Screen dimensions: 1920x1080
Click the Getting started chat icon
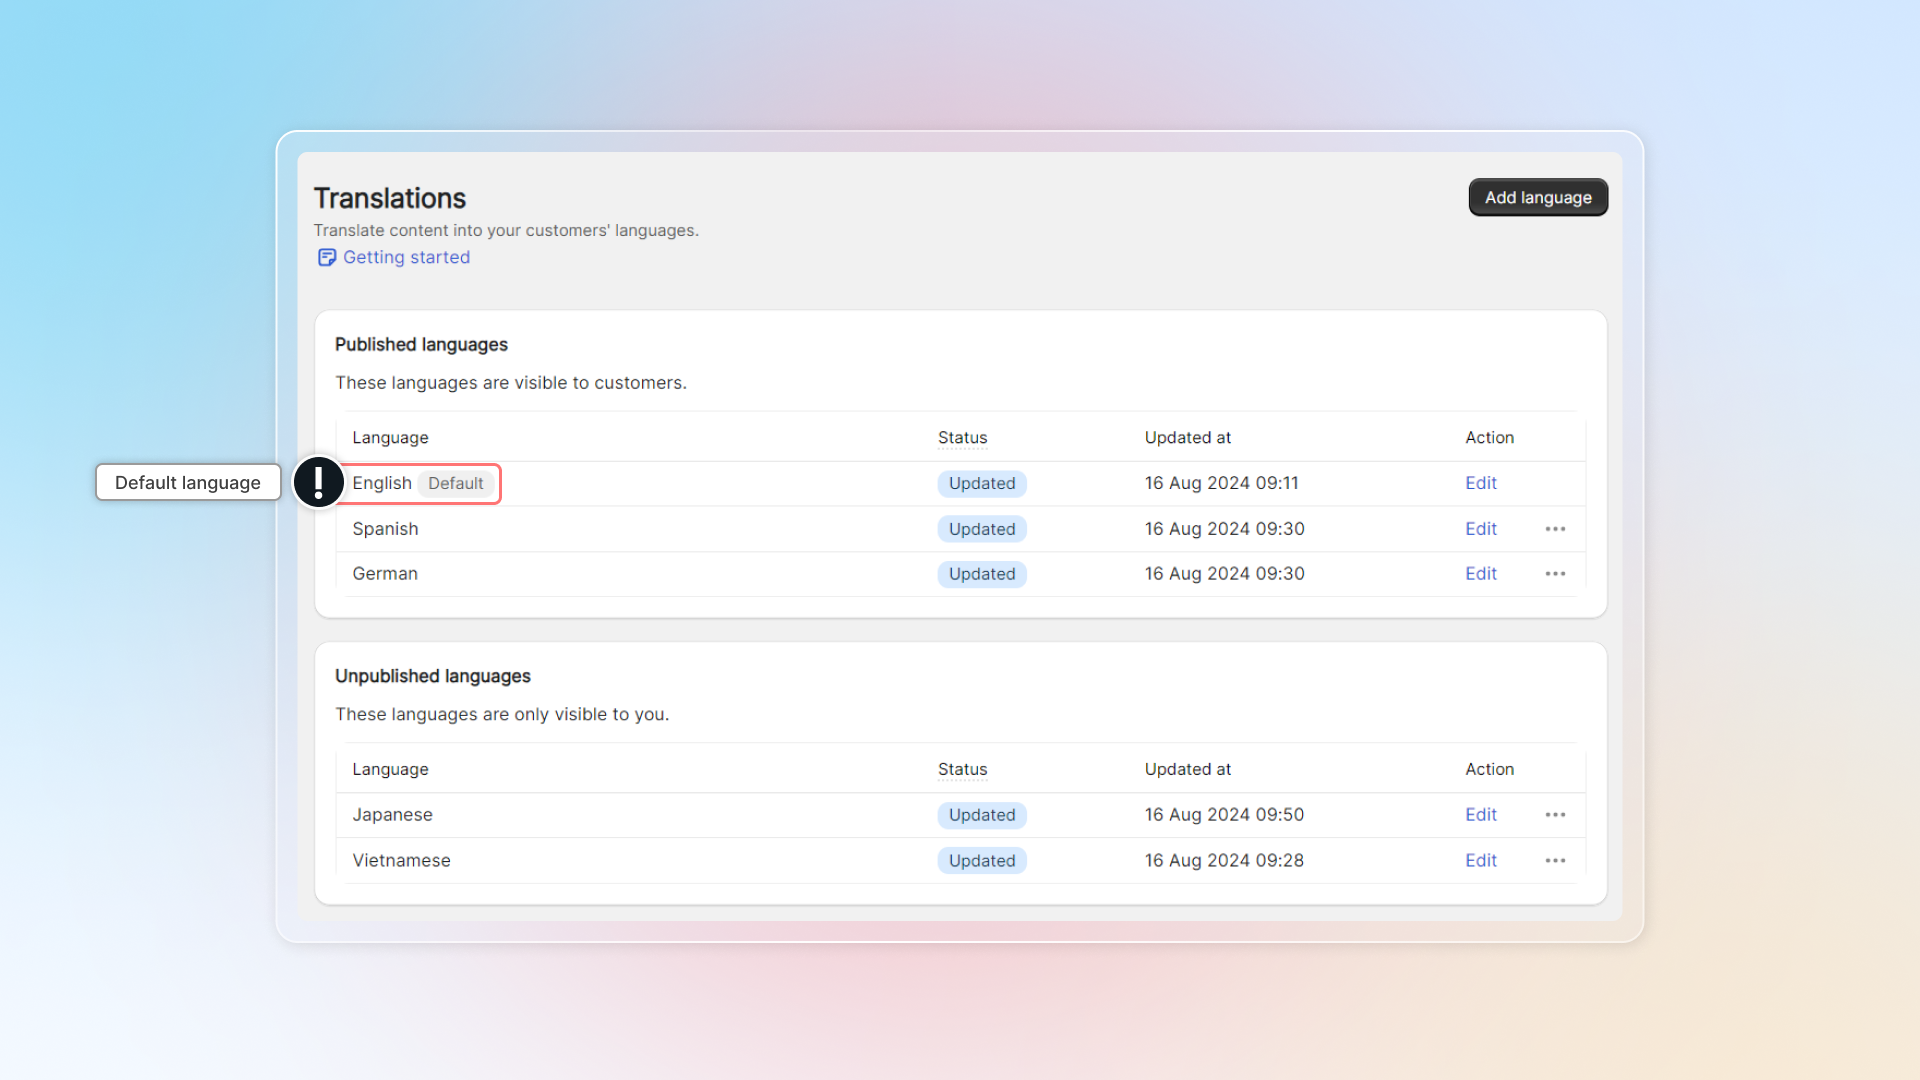[327, 257]
